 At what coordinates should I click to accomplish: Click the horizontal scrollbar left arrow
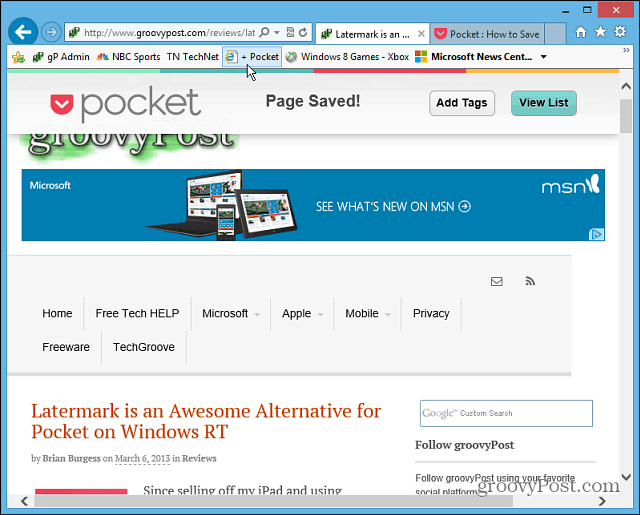coord(24,501)
